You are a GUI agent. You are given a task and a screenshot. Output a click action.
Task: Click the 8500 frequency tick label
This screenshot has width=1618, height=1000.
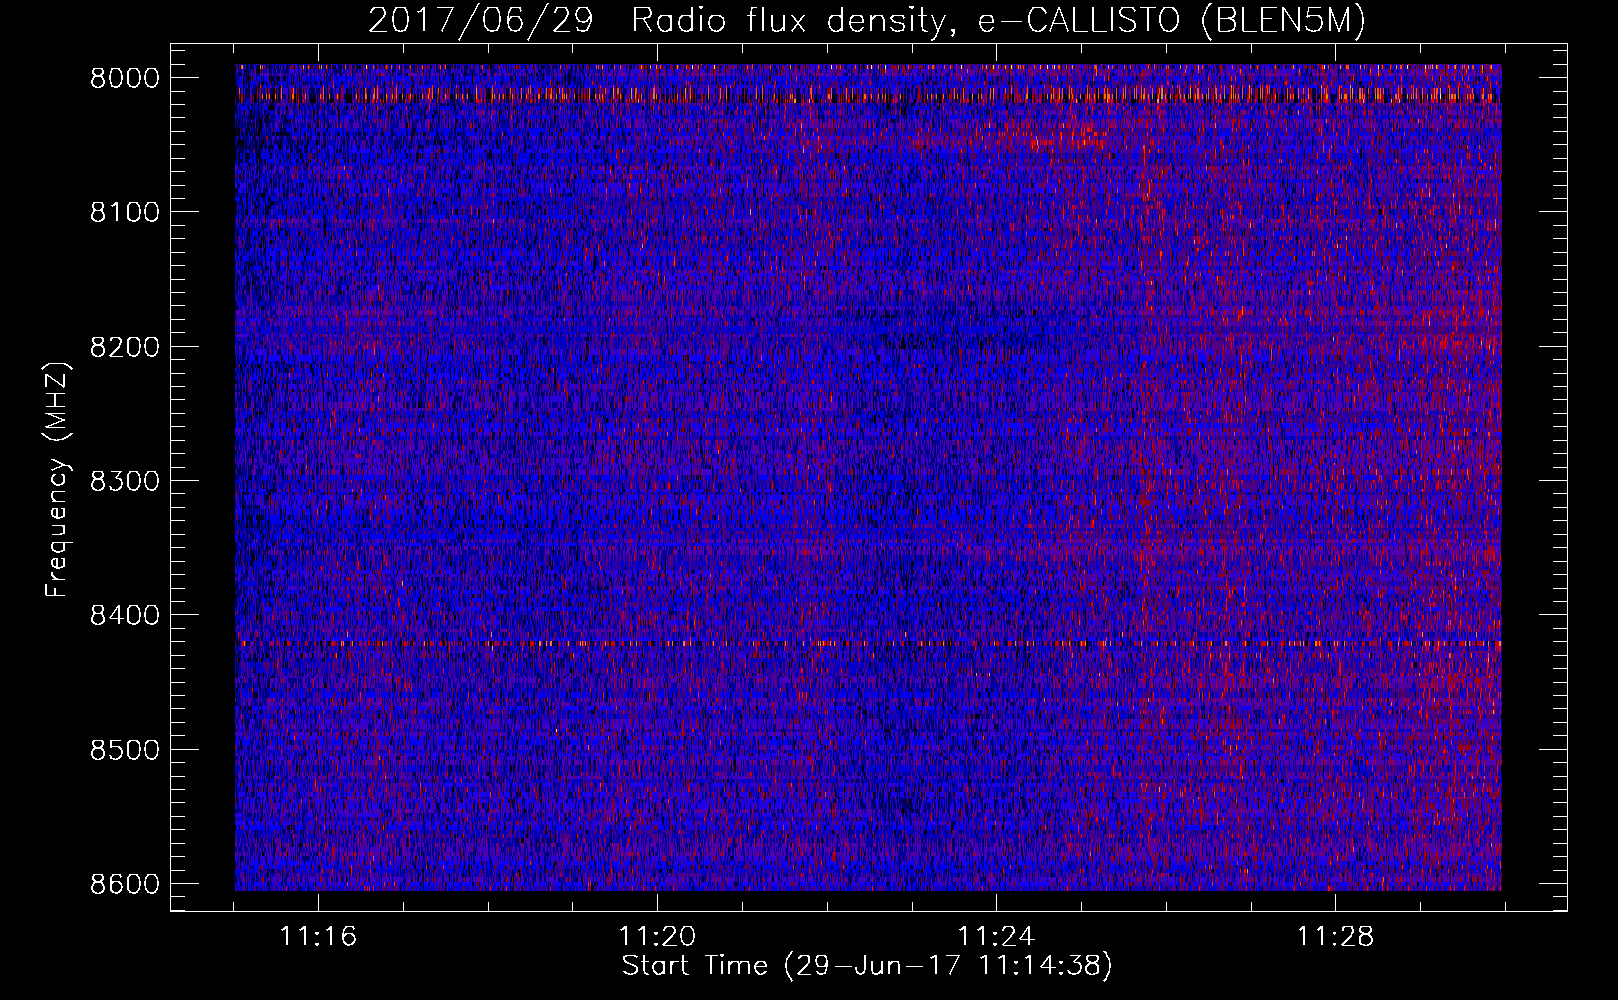(125, 750)
